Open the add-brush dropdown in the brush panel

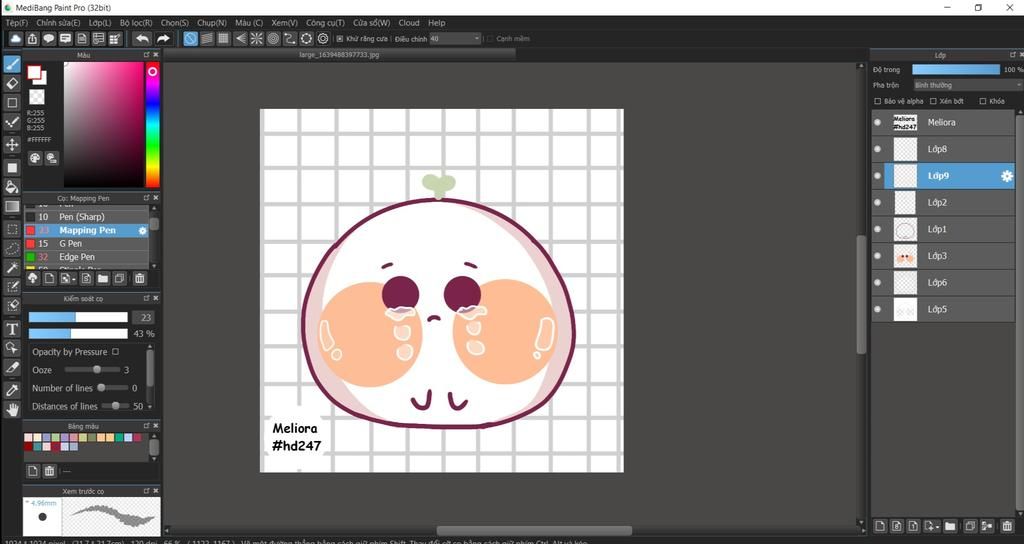pyautogui.click(x=67, y=278)
